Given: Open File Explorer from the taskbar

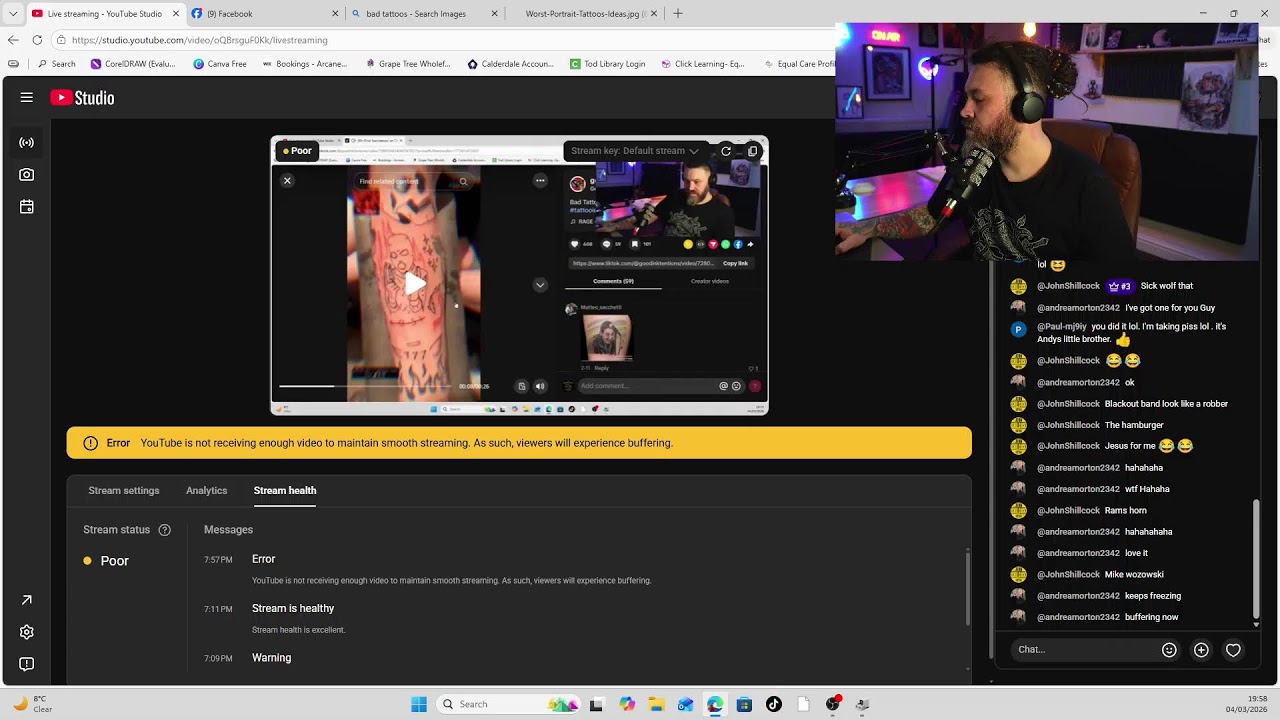Looking at the screenshot, I should tap(656, 704).
